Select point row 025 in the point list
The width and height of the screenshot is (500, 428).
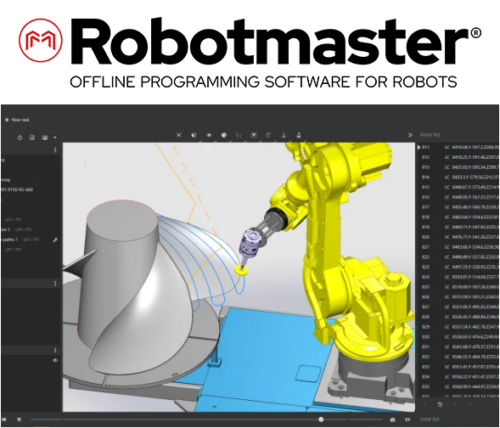(x=459, y=287)
